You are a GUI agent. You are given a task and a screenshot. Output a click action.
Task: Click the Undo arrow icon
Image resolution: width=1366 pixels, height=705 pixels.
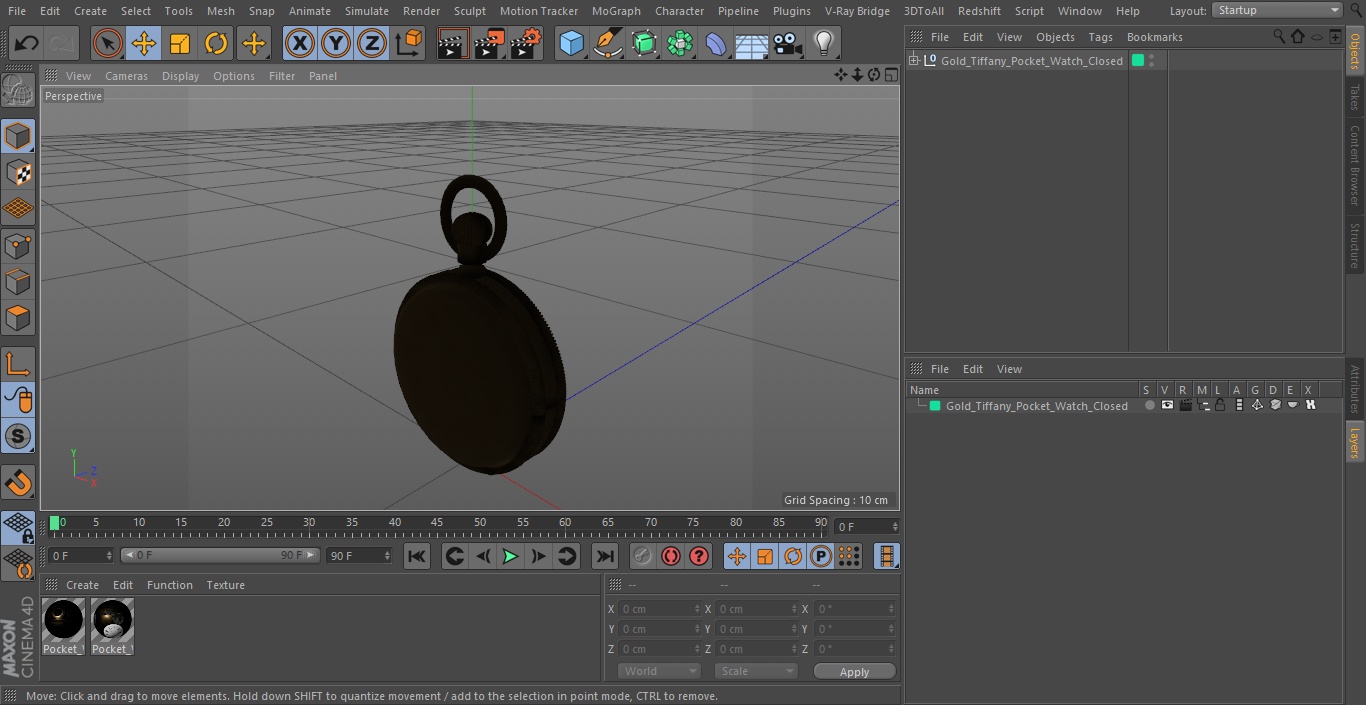(27, 44)
